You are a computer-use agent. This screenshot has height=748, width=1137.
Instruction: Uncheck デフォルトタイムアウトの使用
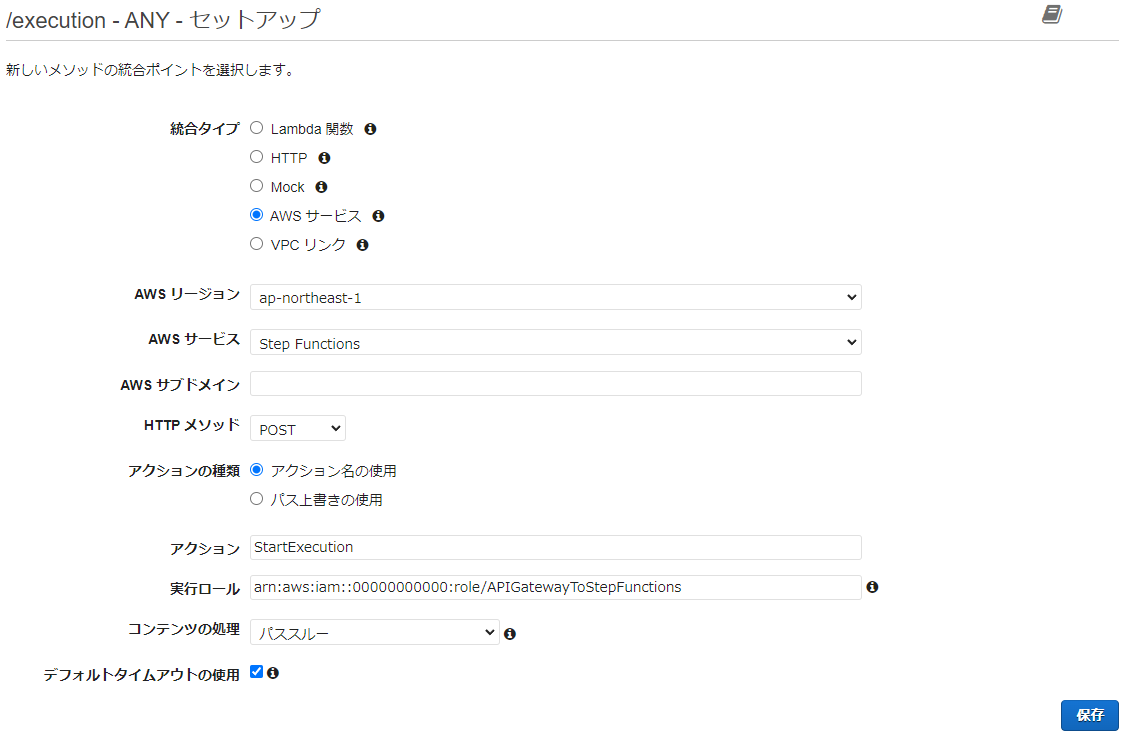tap(256, 671)
